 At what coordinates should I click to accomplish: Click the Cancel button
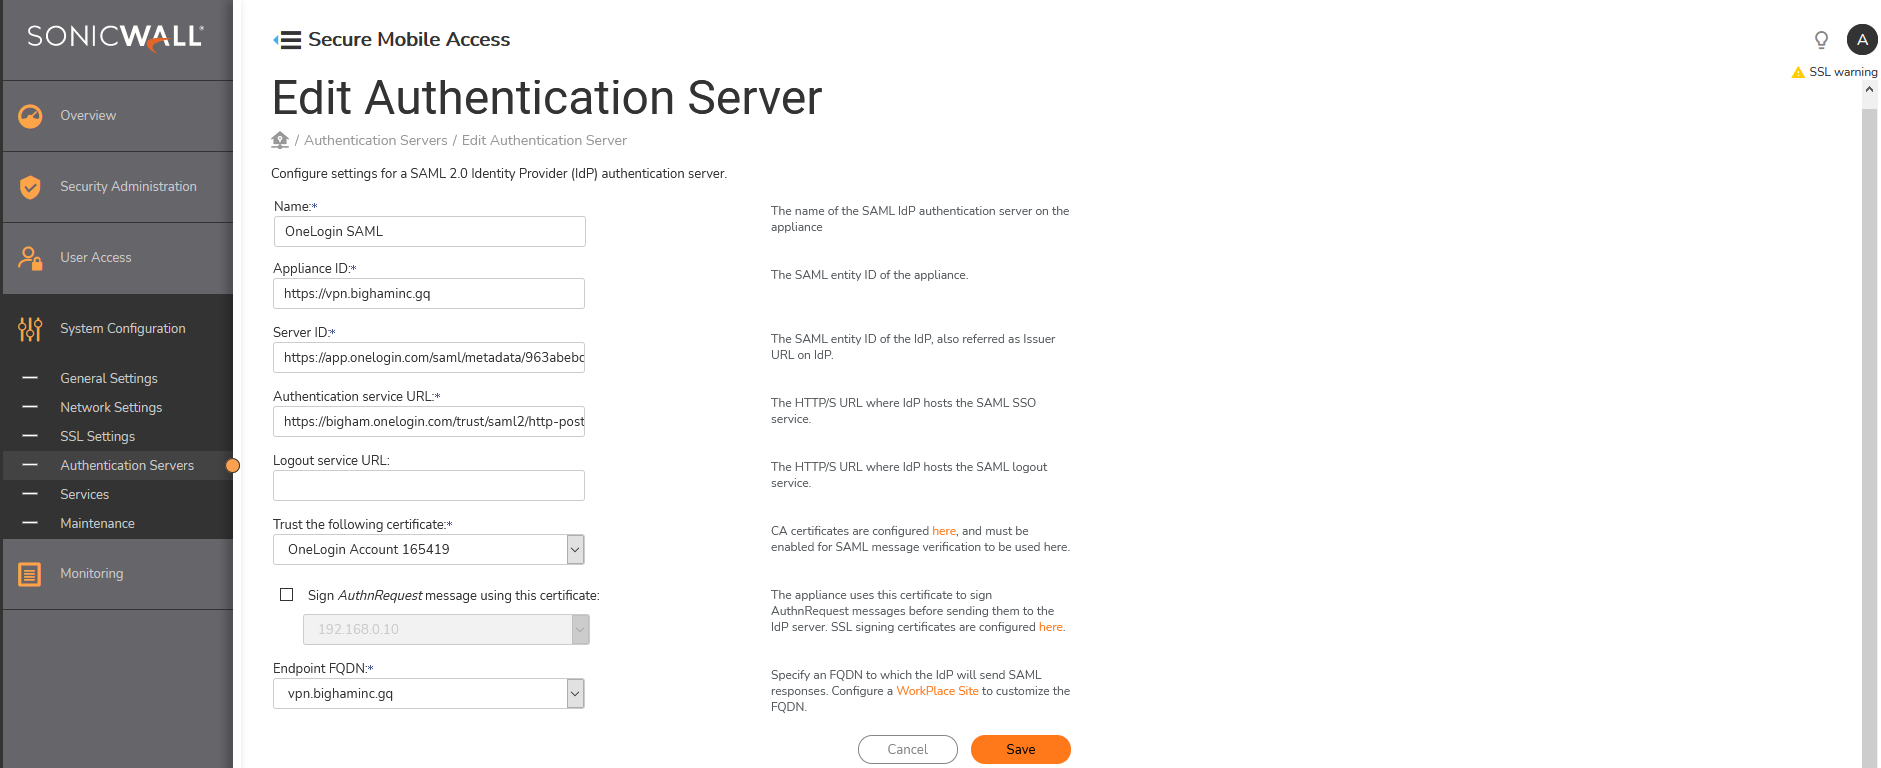point(907,749)
